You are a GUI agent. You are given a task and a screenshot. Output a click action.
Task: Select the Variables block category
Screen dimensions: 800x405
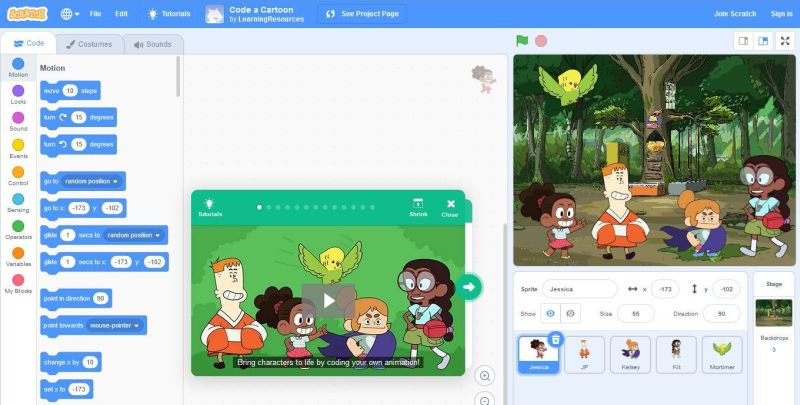pyautogui.click(x=18, y=257)
